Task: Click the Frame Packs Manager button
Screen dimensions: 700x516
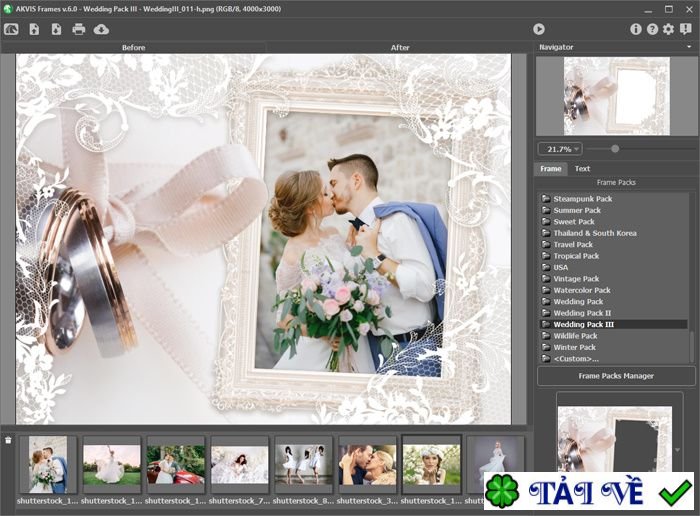Action: (x=616, y=376)
